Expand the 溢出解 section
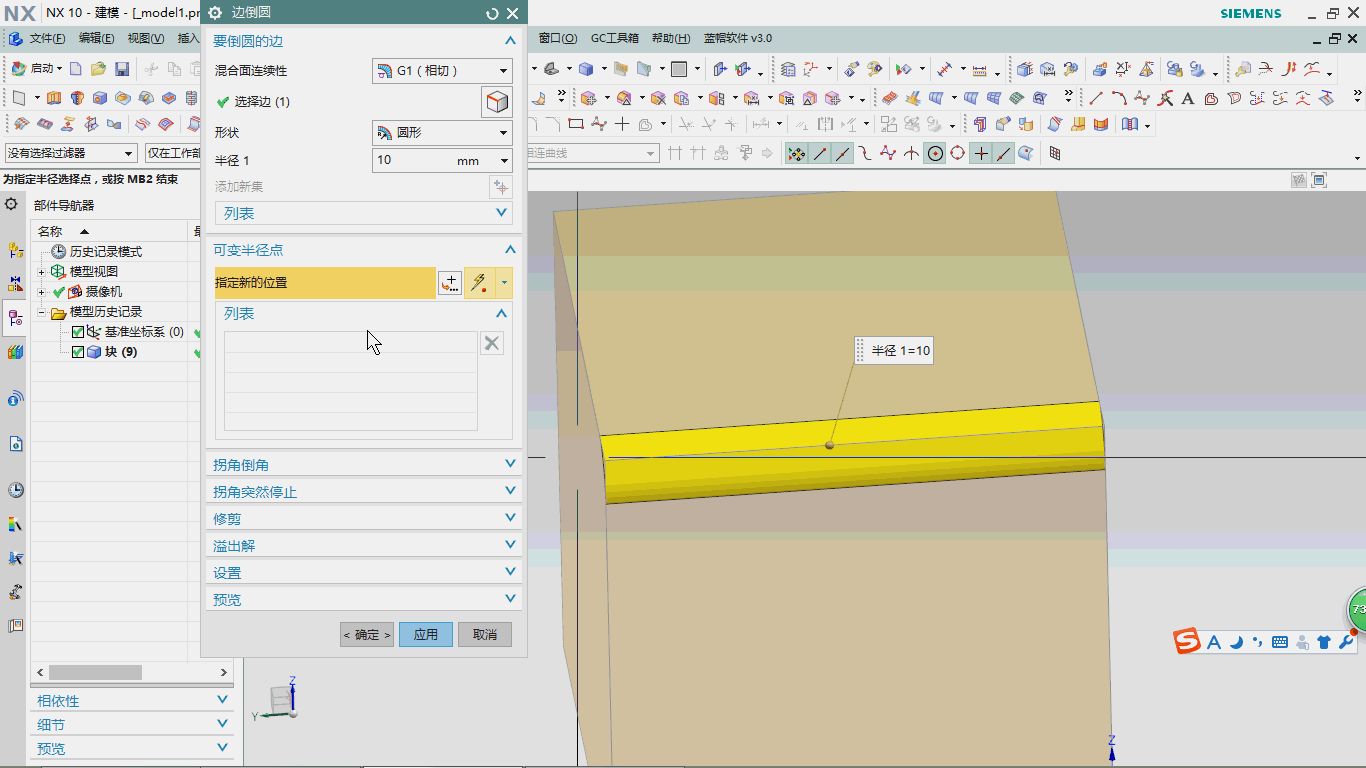 pyautogui.click(x=365, y=546)
